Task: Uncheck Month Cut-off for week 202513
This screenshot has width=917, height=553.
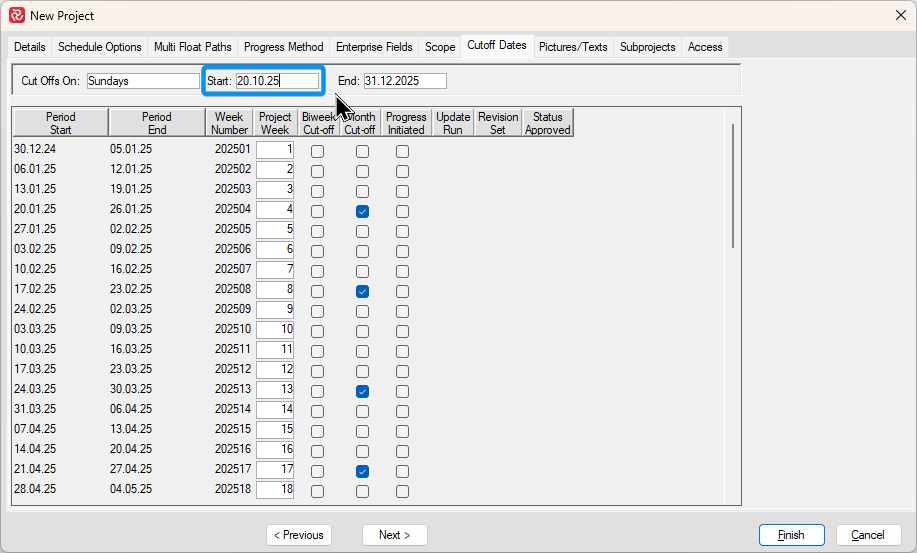Action: pyautogui.click(x=362, y=391)
